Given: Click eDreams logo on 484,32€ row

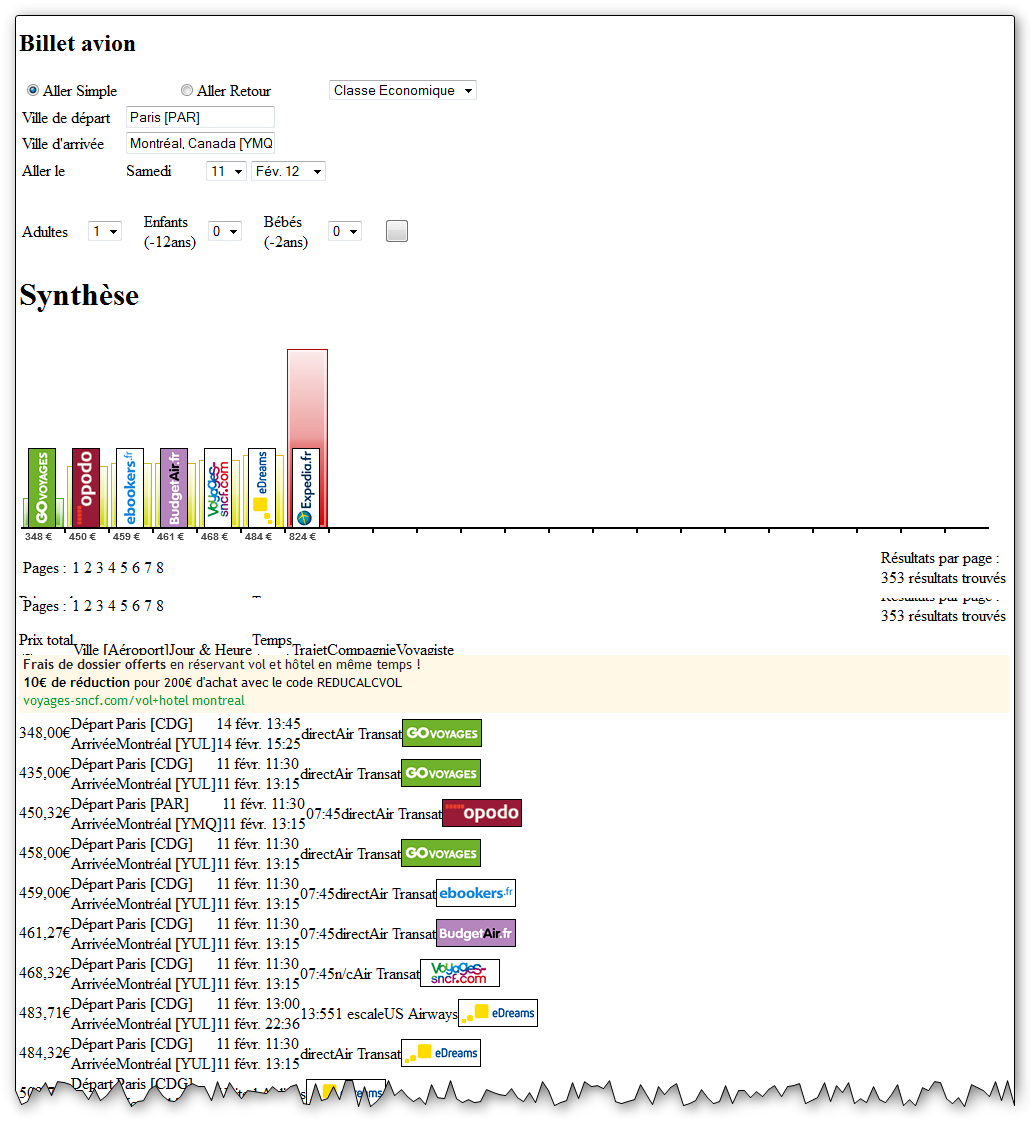Looking at the screenshot, I should coord(441,1053).
